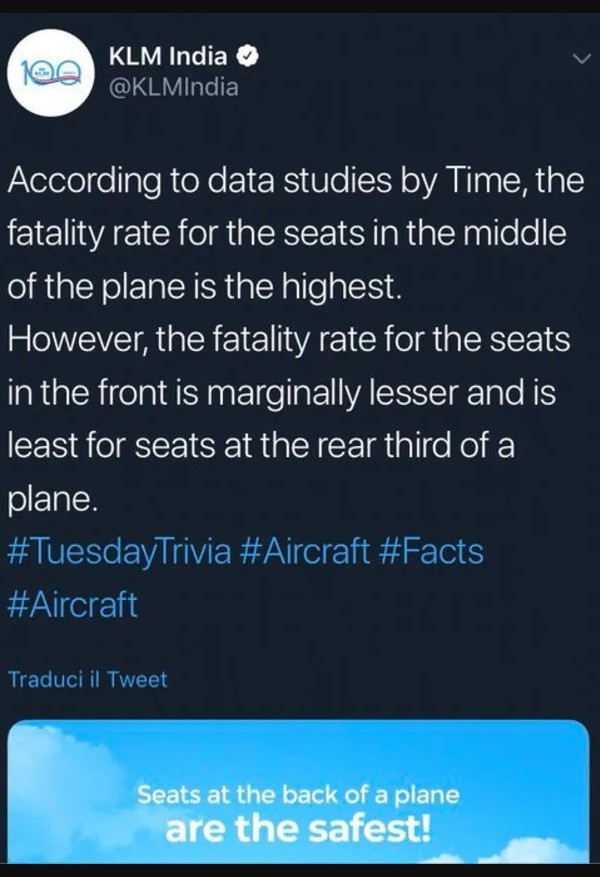Click the sentence starting with 'However'

[x=288, y=341]
